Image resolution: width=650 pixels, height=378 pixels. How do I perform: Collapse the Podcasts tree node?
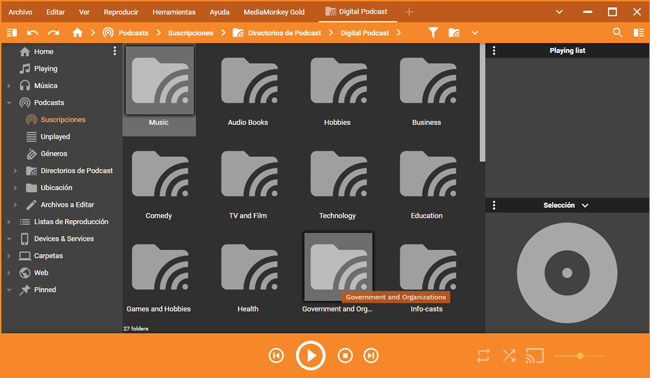click(9, 103)
